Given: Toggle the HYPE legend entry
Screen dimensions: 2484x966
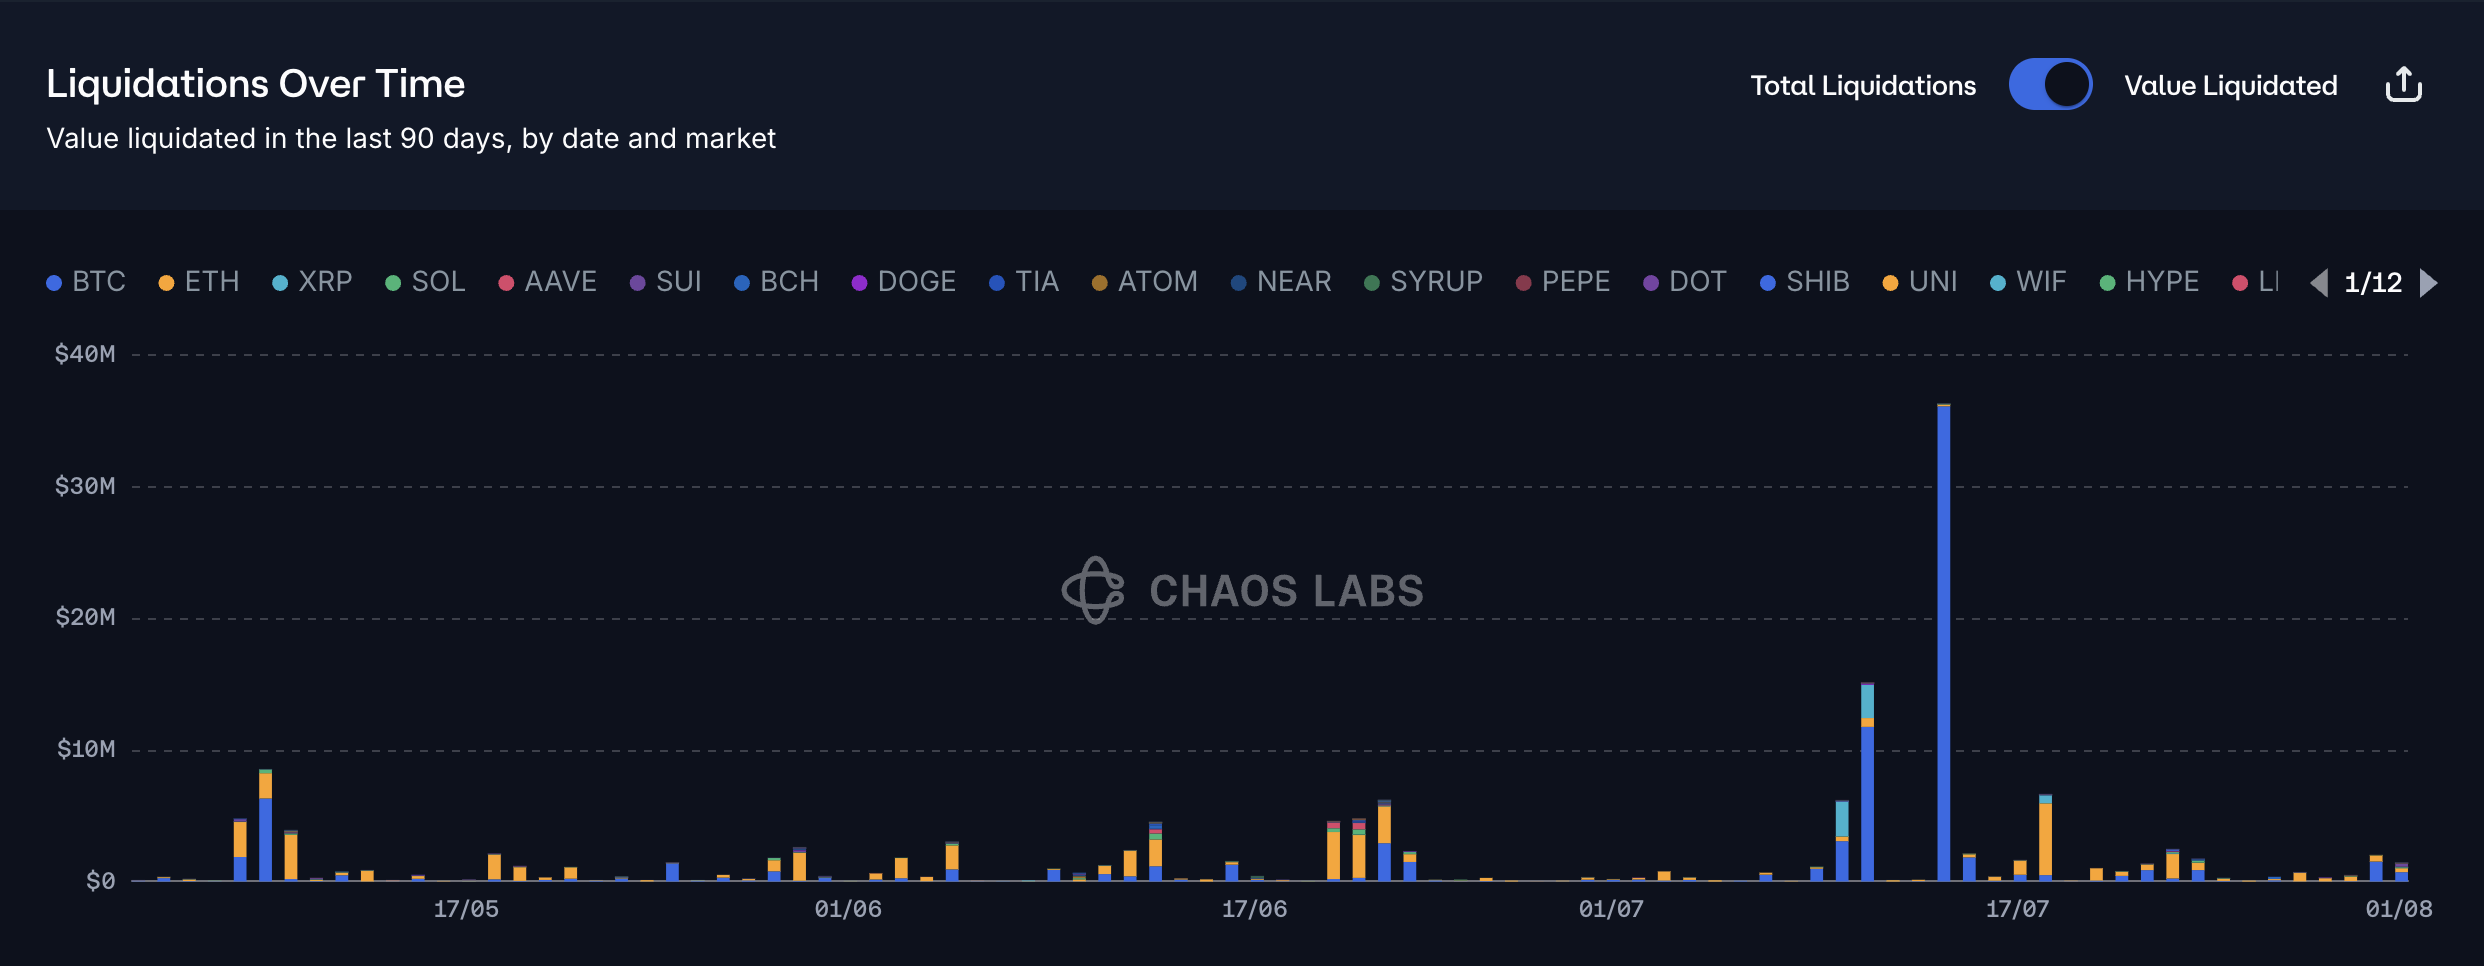Looking at the screenshot, I should tap(2150, 282).
